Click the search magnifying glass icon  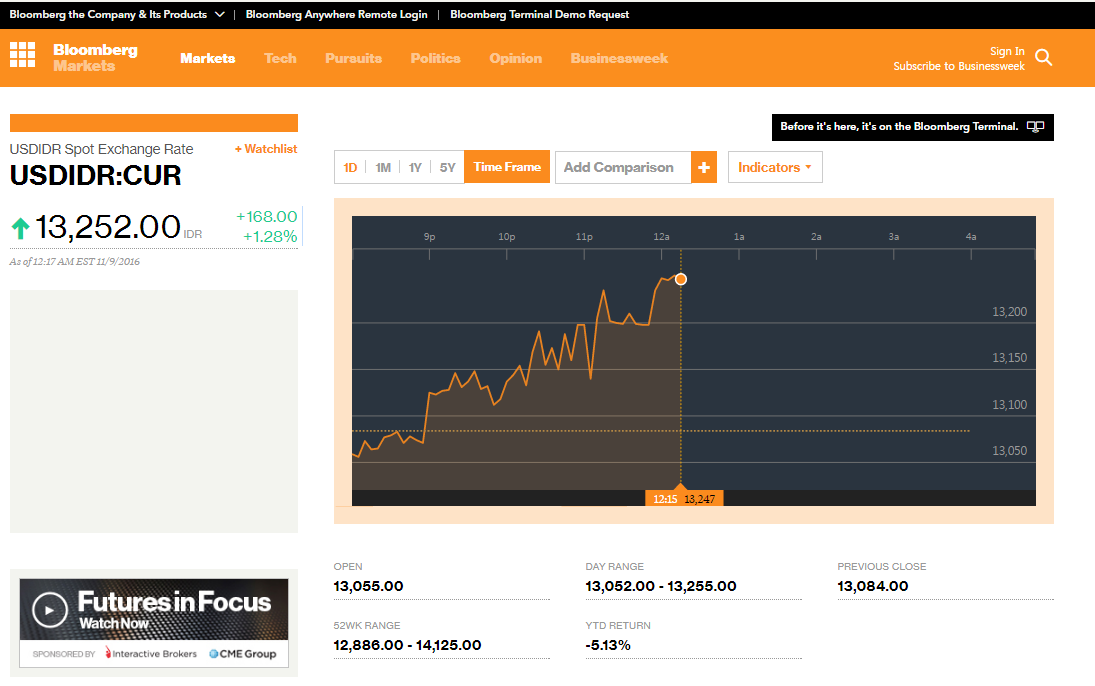tap(1043, 57)
